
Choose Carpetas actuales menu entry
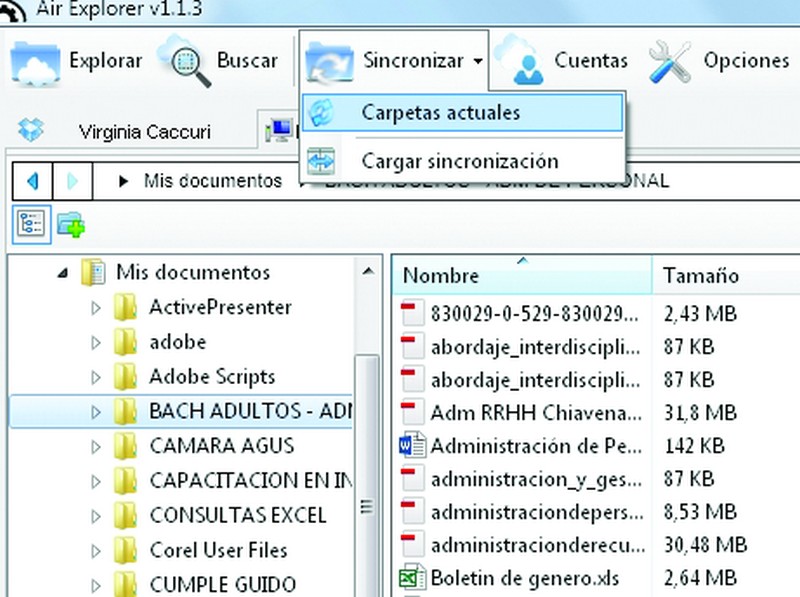(x=462, y=112)
